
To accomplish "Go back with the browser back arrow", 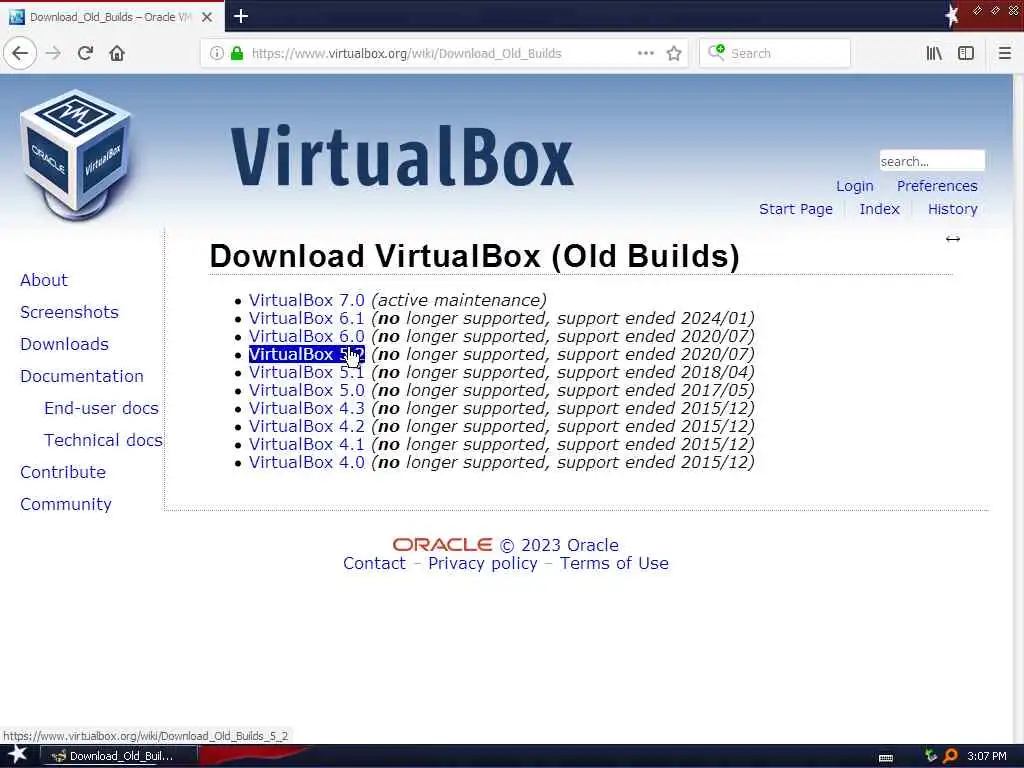I will pos(20,53).
